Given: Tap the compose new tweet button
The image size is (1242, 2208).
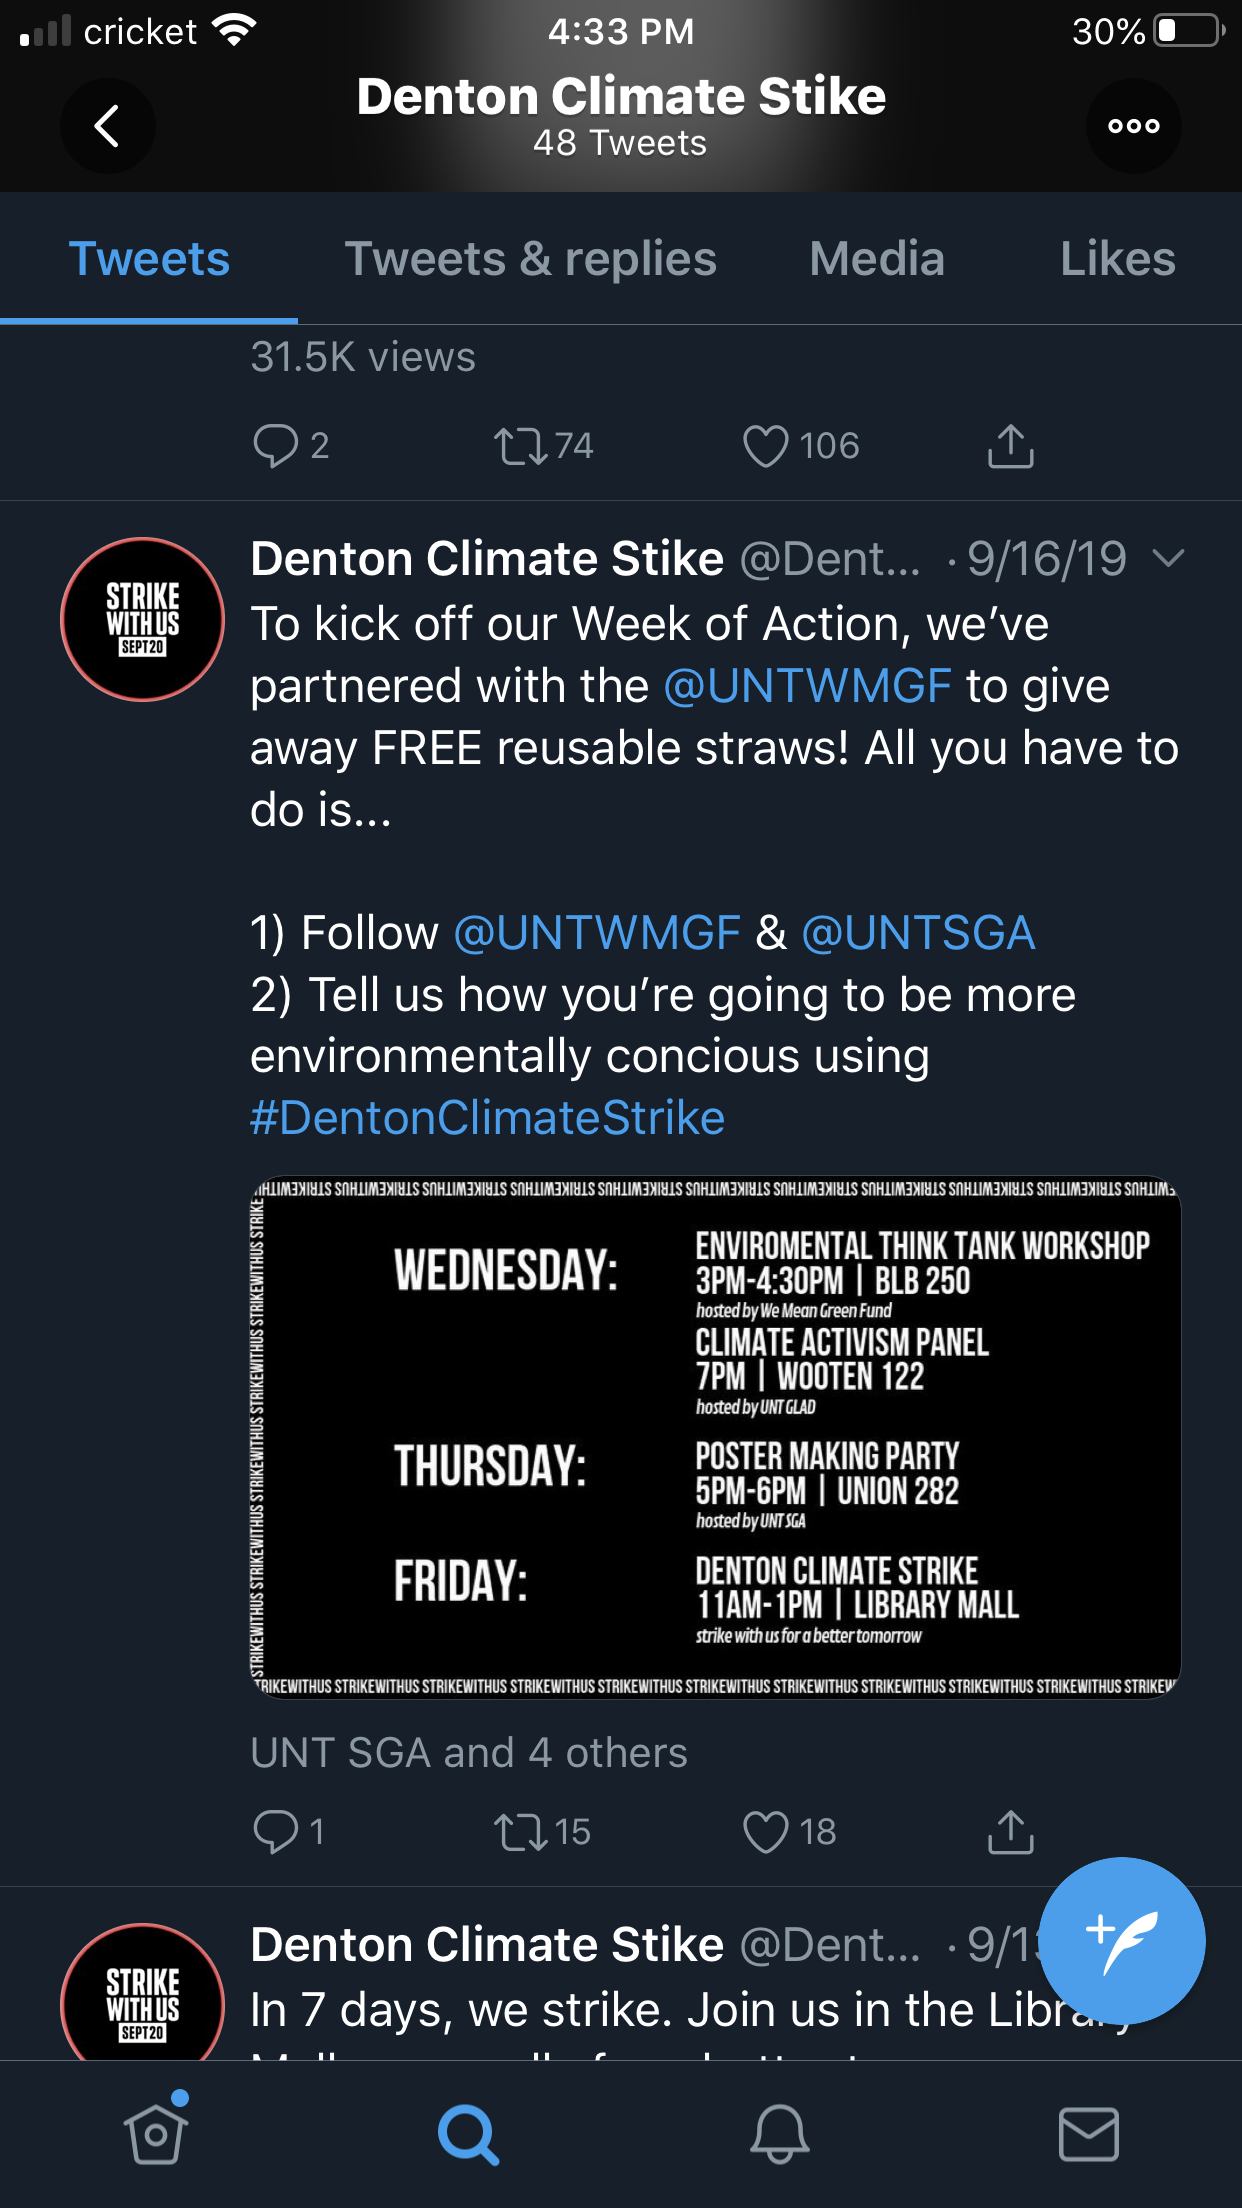Looking at the screenshot, I should click(x=1122, y=1940).
